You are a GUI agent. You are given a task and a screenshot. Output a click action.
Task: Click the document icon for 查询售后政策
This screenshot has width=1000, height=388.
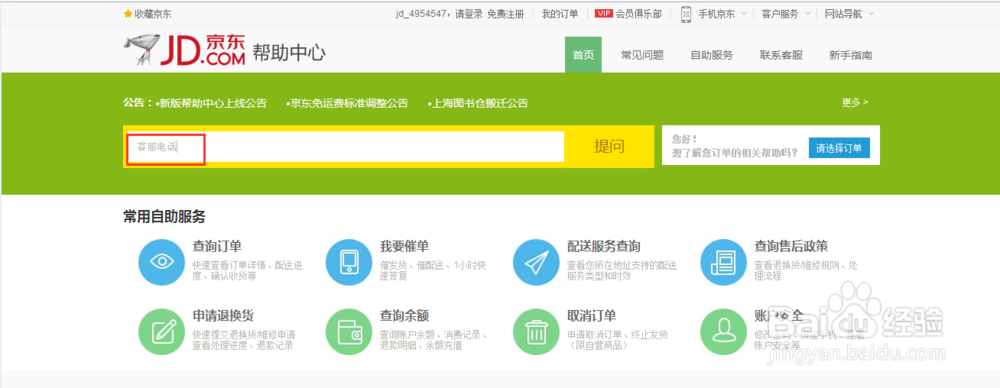point(723,262)
